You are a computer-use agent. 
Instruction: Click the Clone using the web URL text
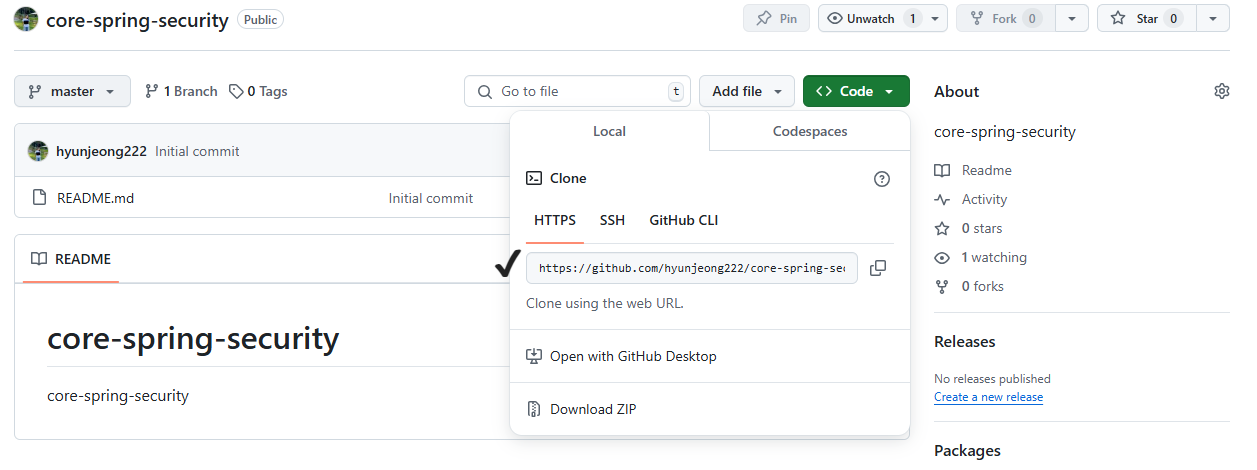pos(605,303)
